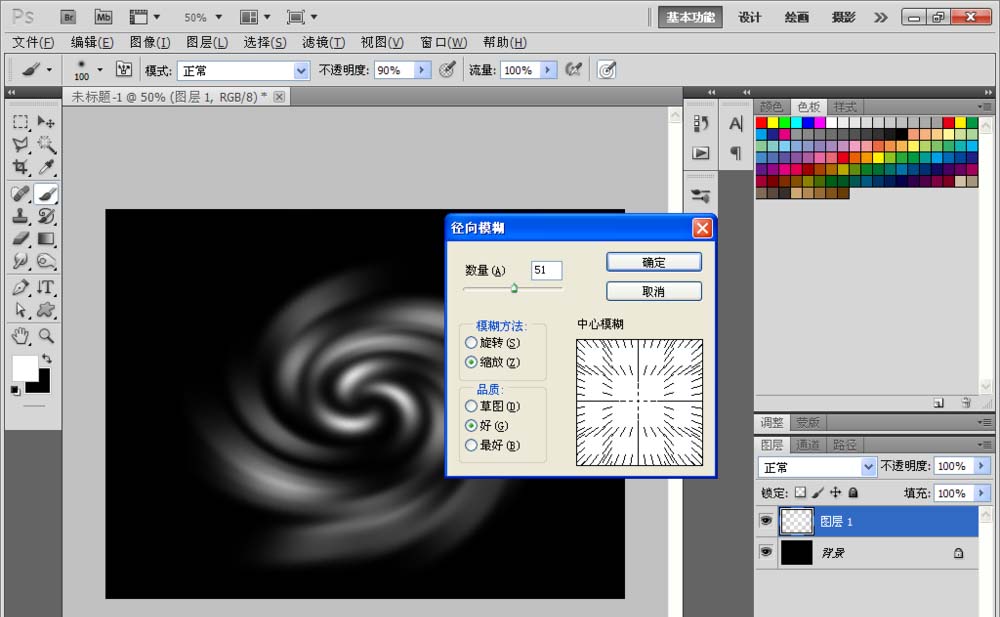This screenshot has height=617, width=1000.
Task: Toggle lock all for layer
Action: (x=853, y=492)
